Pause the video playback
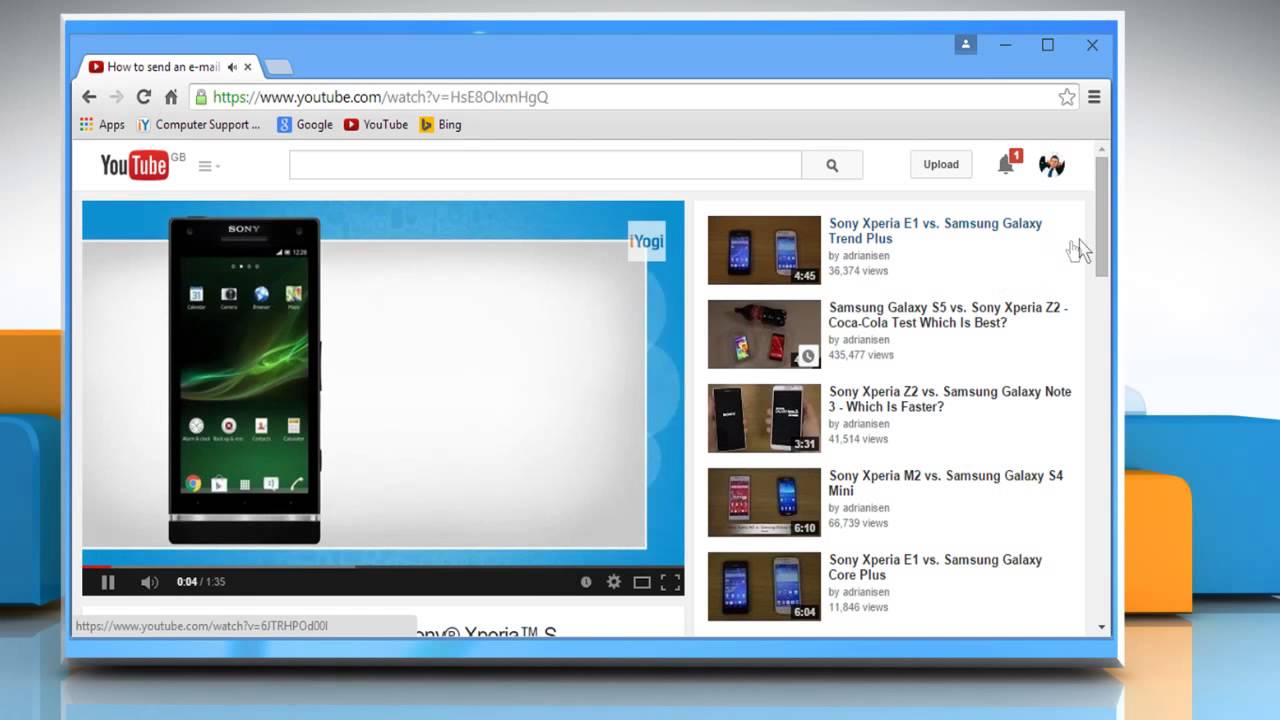Image resolution: width=1280 pixels, height=720 pixels. click(108, 582)
